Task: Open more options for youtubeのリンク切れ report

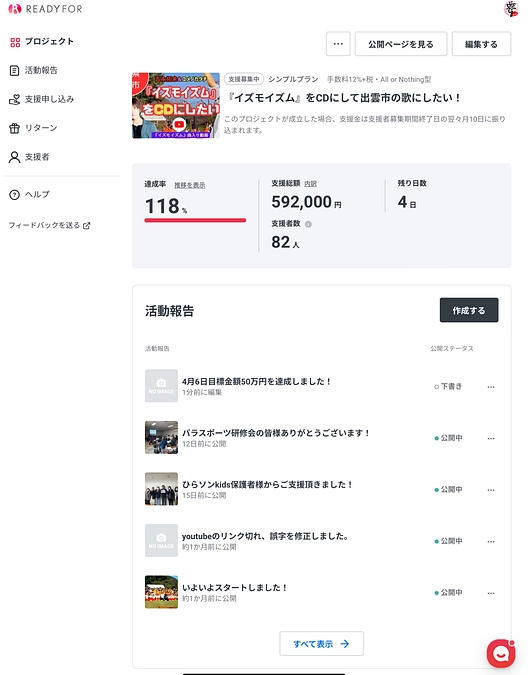Action: coord(491,542)
